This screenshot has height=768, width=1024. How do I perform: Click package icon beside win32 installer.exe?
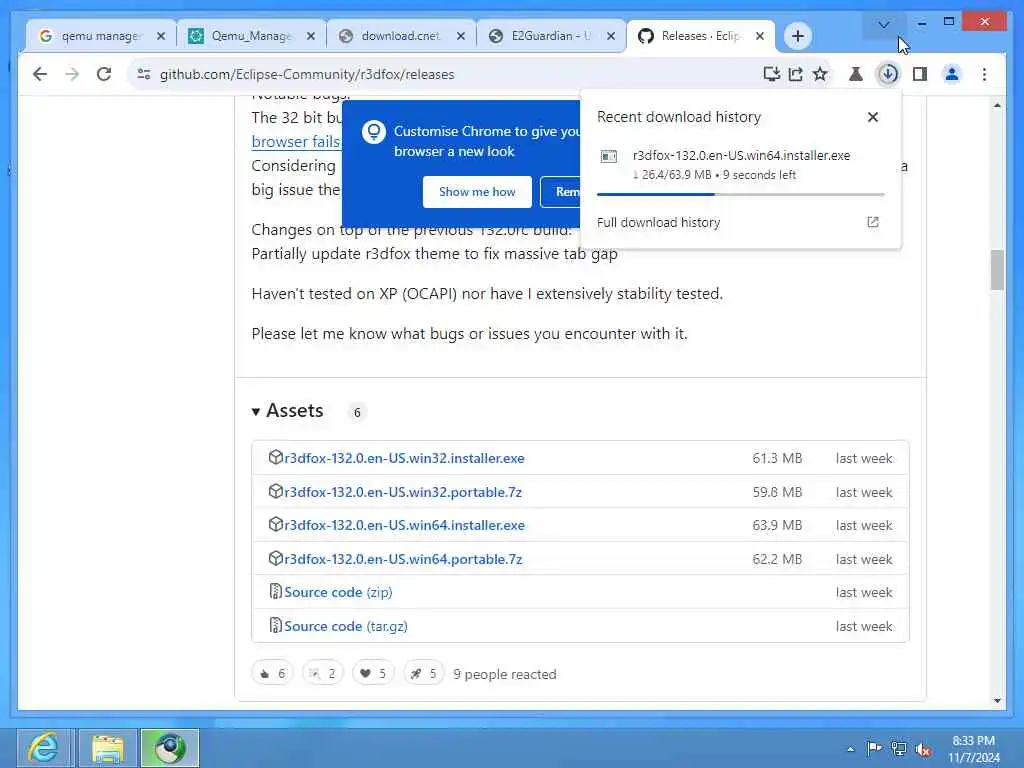tap(276, 457)
